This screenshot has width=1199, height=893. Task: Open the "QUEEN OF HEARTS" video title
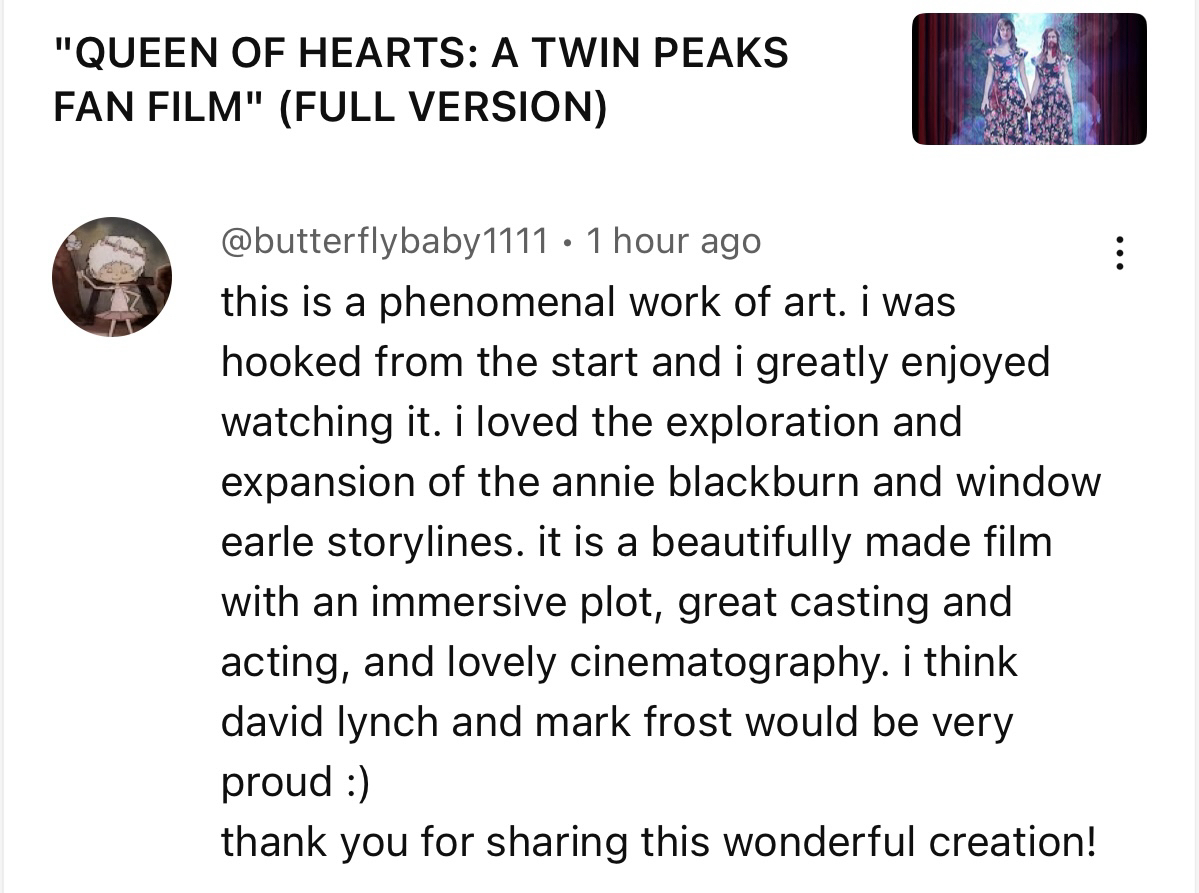(x=420, y=52)
